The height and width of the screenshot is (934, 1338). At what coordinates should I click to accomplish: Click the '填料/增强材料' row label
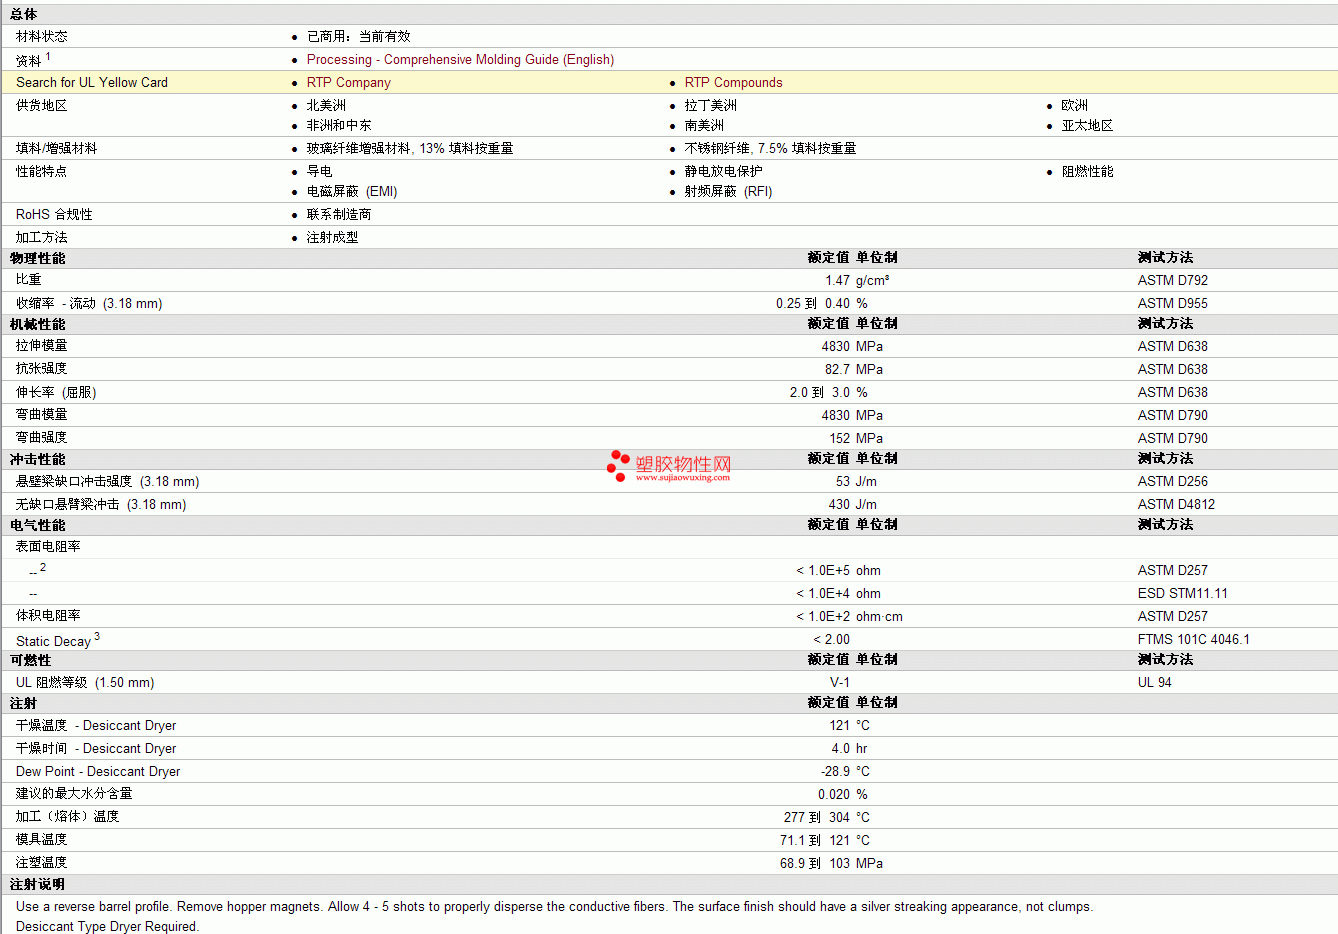coord(57,148)
